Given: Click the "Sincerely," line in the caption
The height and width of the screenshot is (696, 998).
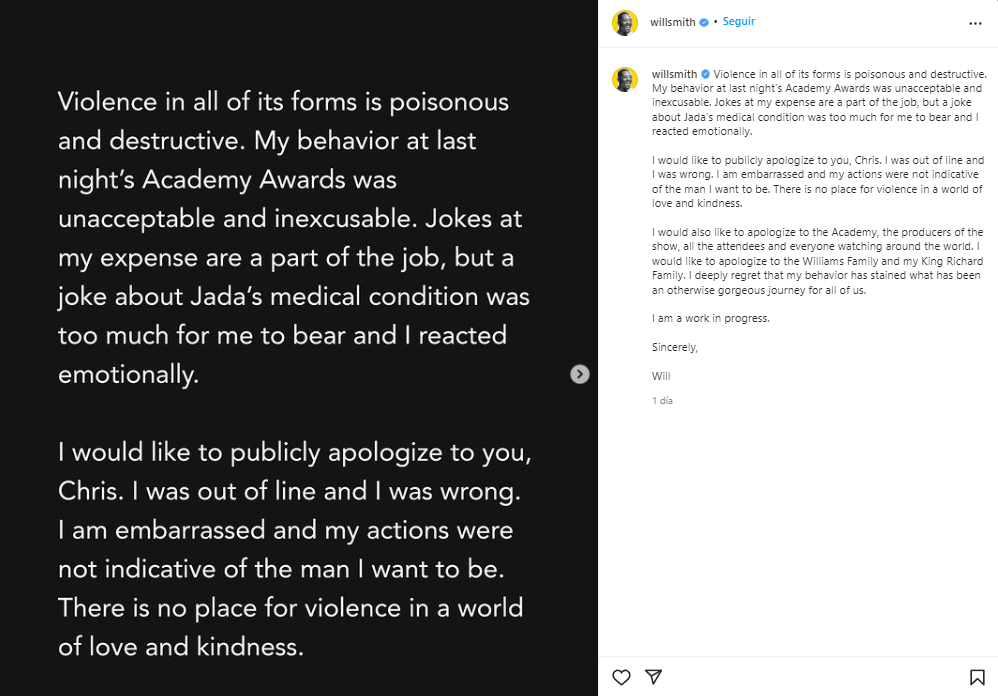Looking at the screenshot, I should coord(675,348).
